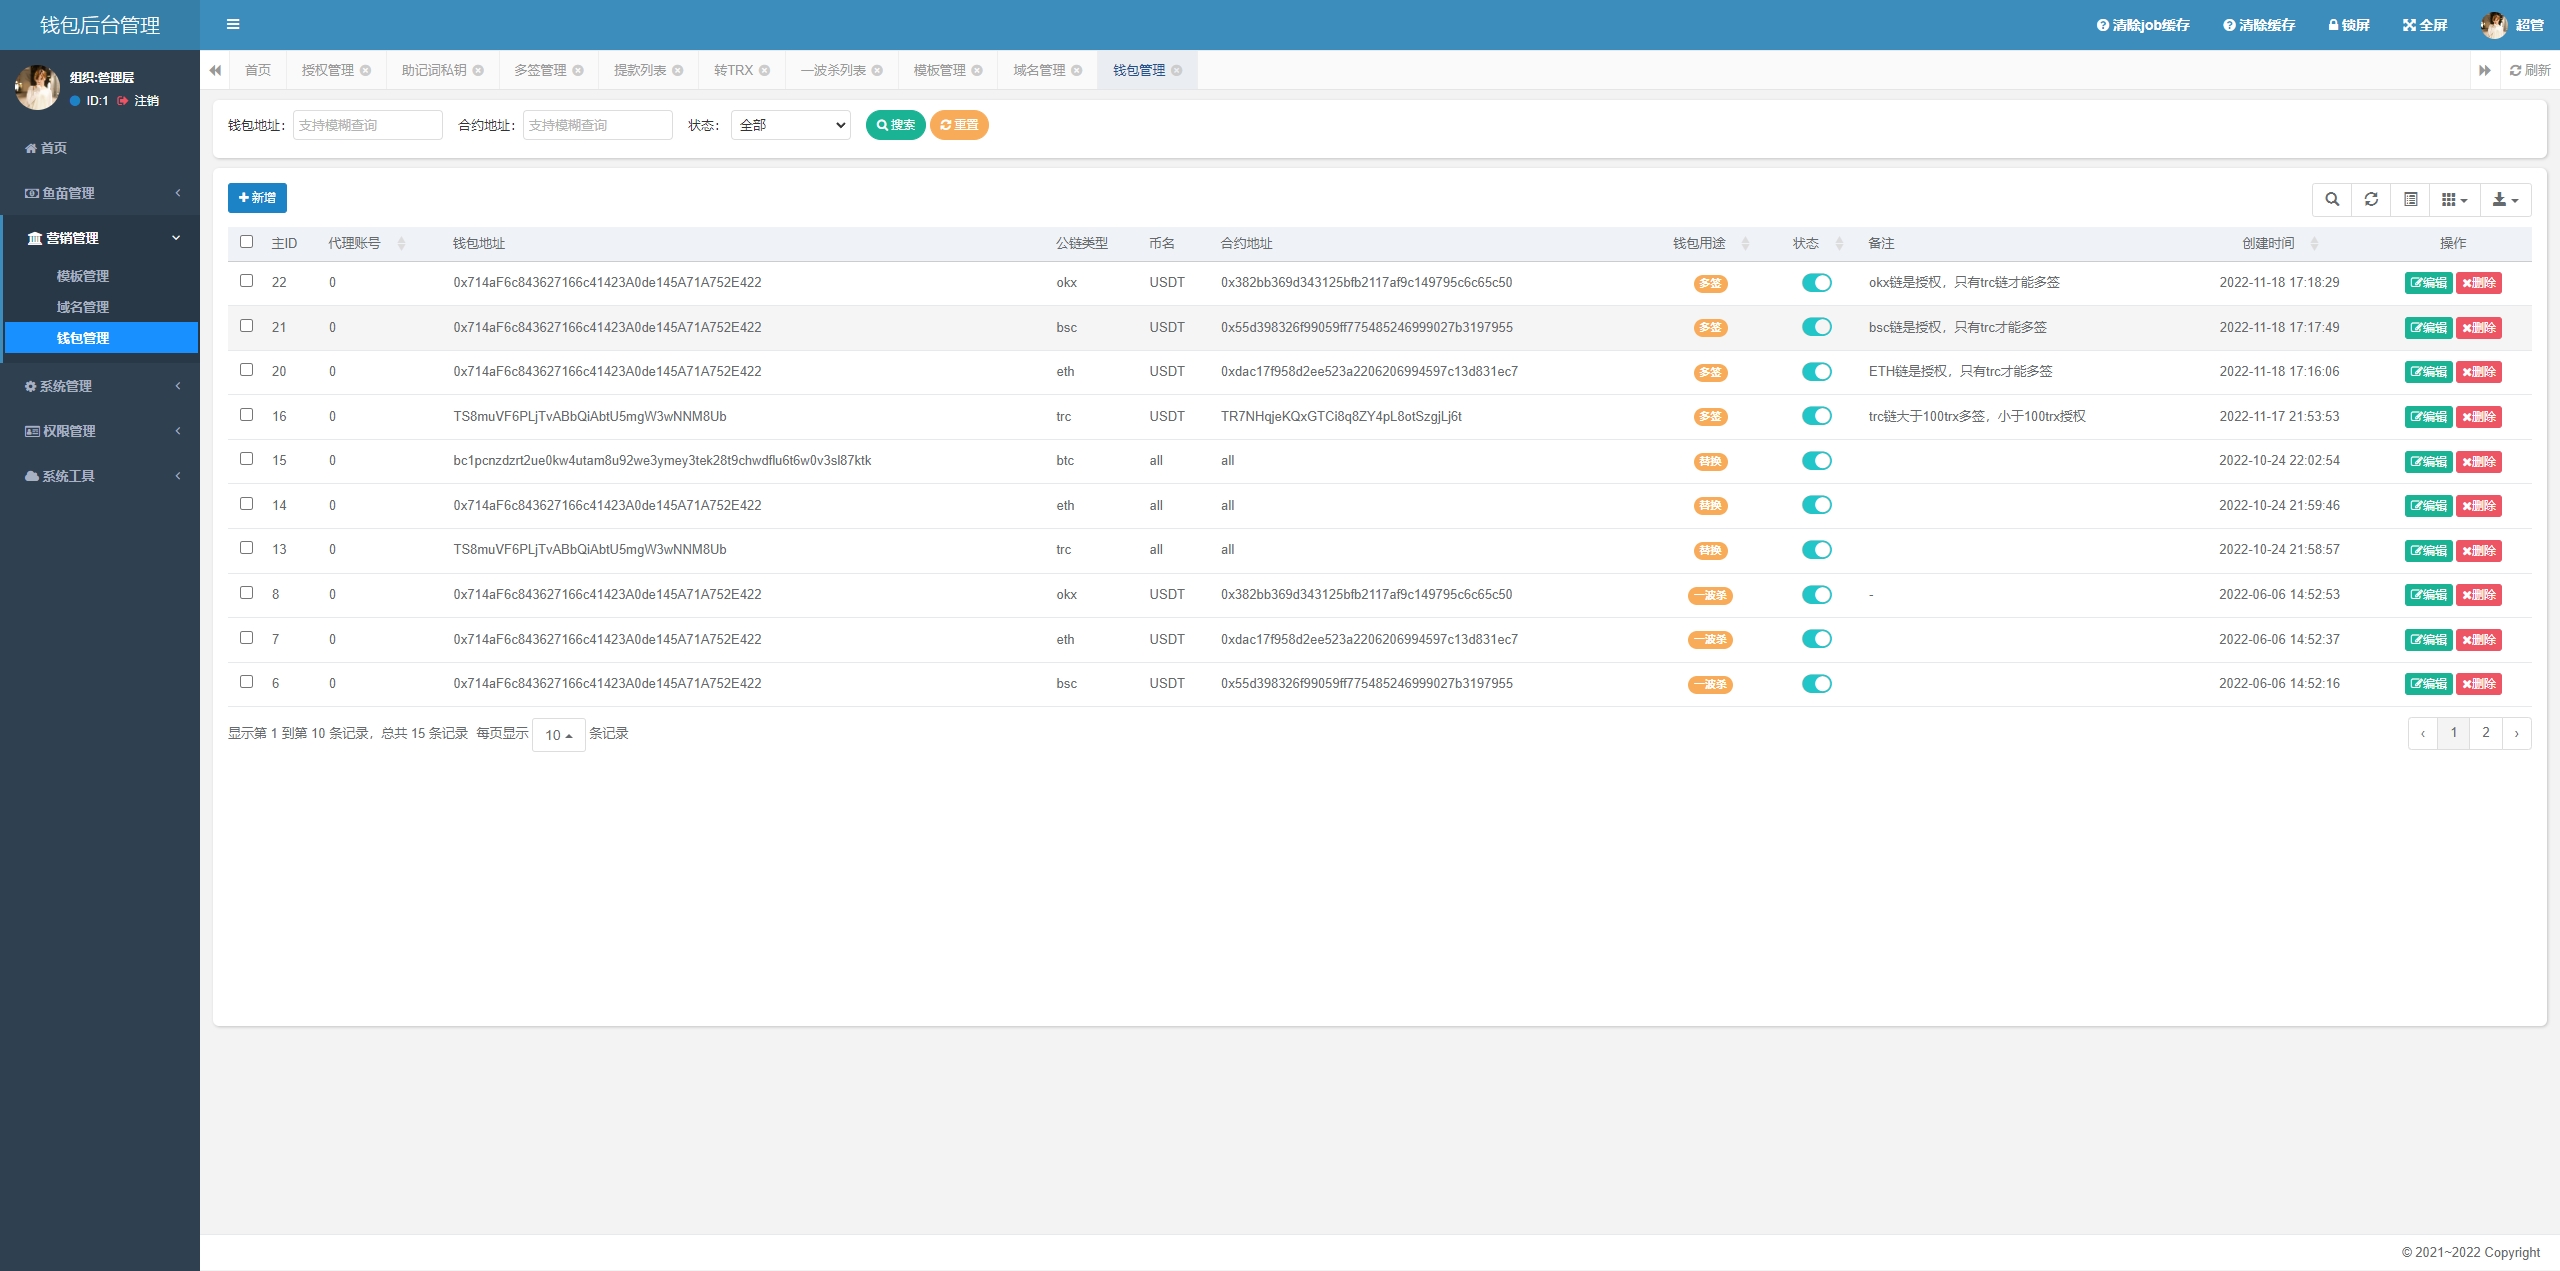Open the columns selector dropdown

coord(2454,199)
